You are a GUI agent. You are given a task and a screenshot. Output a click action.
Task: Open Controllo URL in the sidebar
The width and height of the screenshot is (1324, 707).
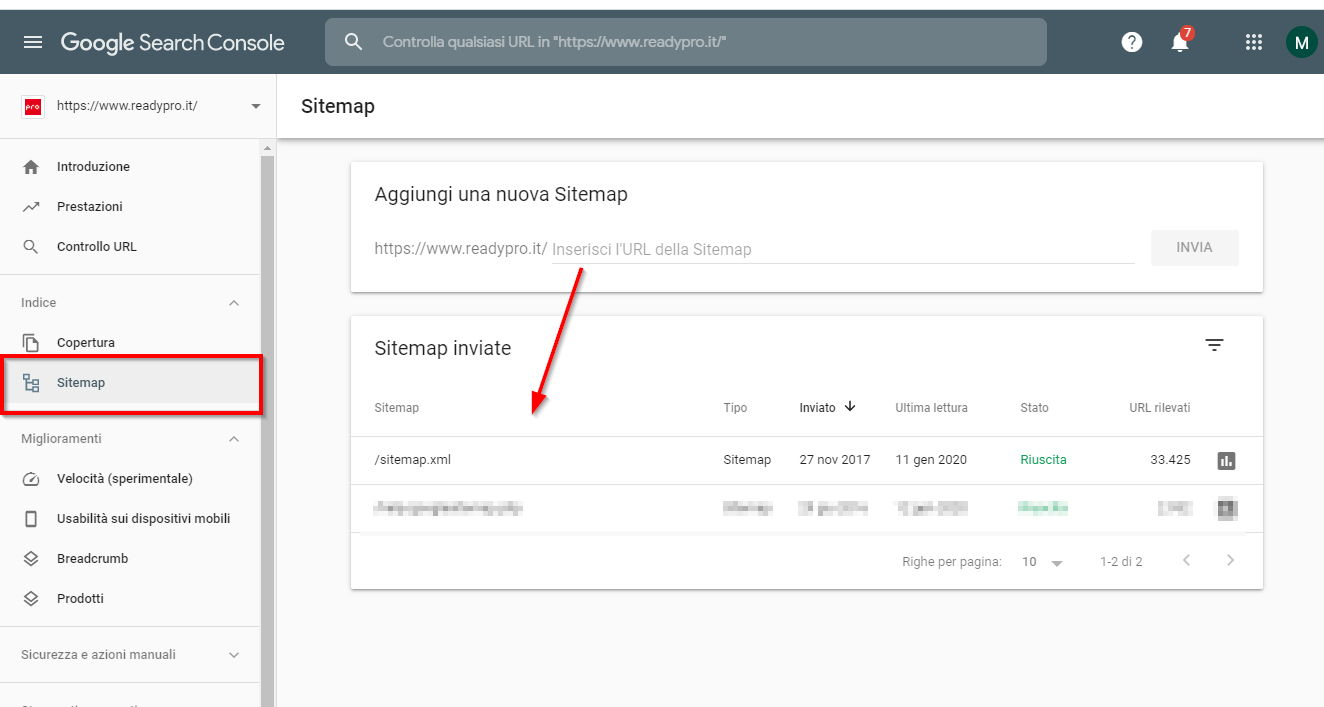tap(97, 247)
